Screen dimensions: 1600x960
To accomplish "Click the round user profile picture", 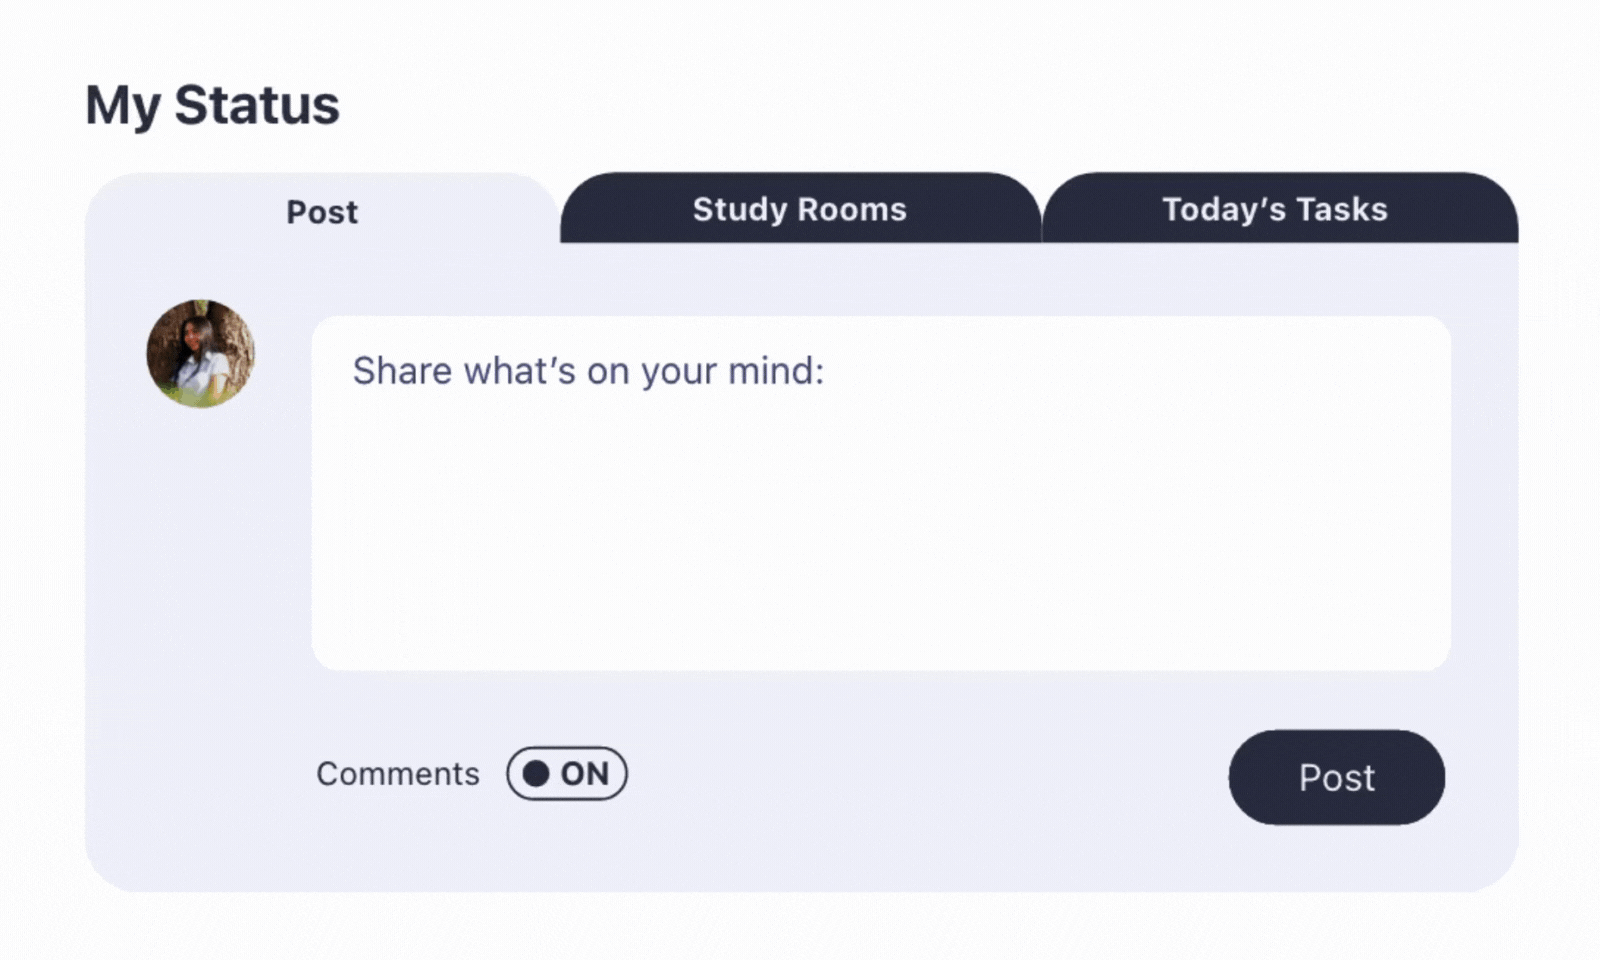I will pyautogui.click(x=201, y=353).
